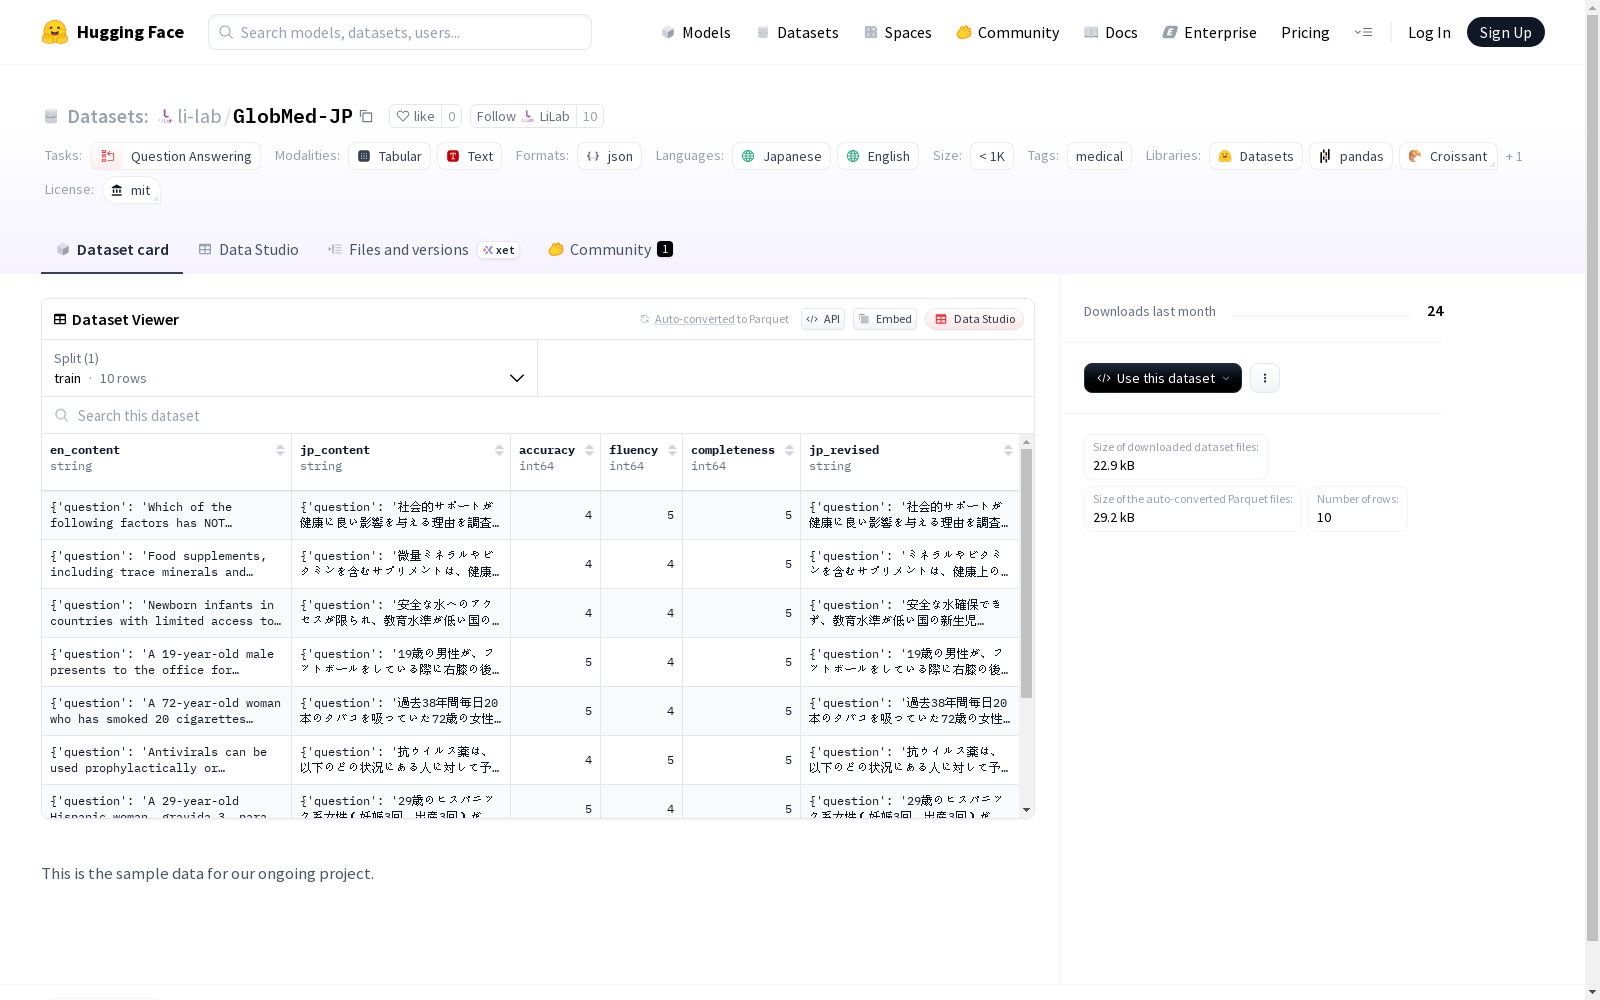Select the 'Antivirals can be used' cell
Viewport: 1600px width, 1000px height.
click(166, 760)
